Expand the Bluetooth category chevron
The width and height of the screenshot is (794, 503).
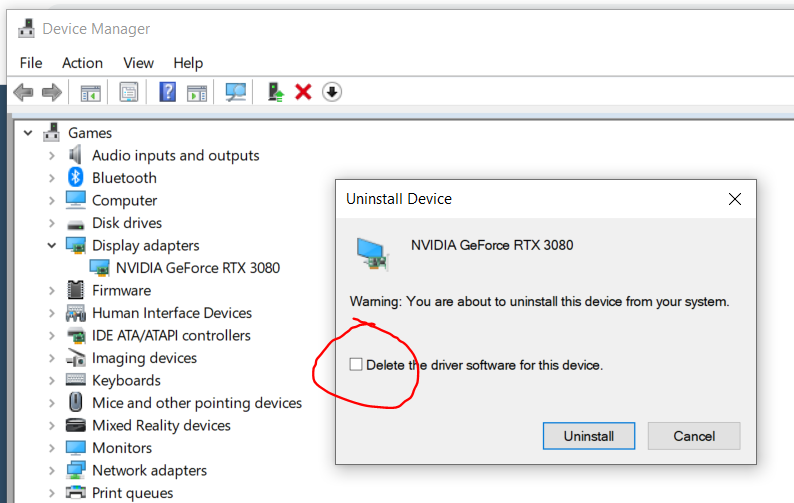pyautogui.click(x=52, y=178)
